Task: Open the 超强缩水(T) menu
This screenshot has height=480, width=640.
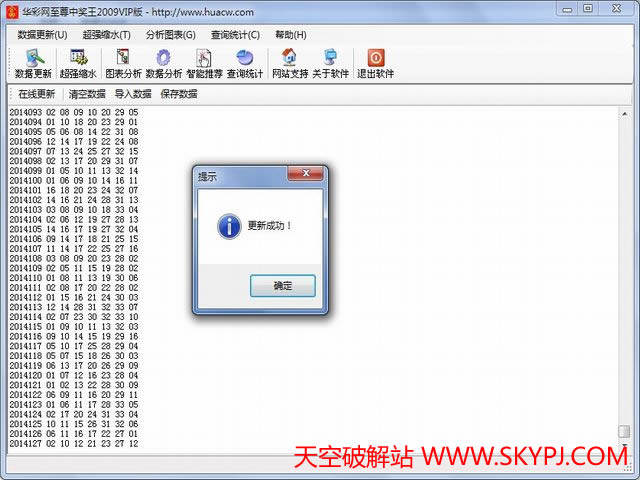Action: click(106, 35)
